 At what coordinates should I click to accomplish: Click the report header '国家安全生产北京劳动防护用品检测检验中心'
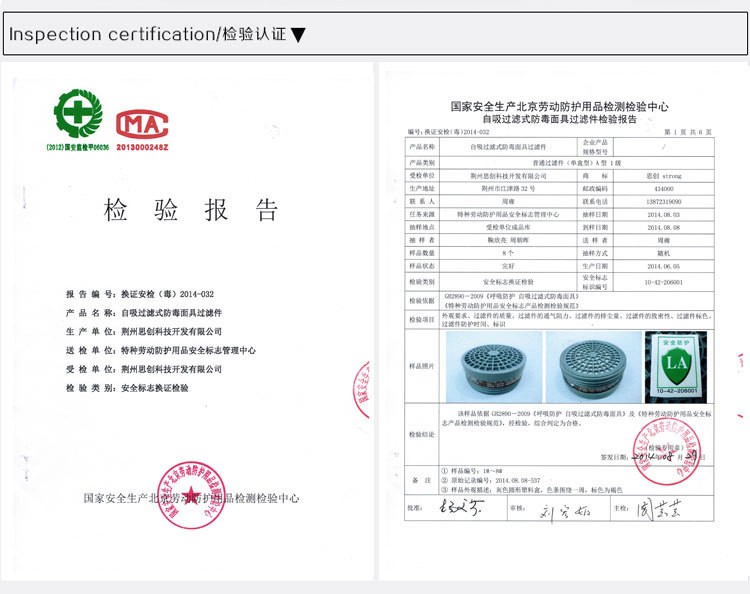point(559,106)
